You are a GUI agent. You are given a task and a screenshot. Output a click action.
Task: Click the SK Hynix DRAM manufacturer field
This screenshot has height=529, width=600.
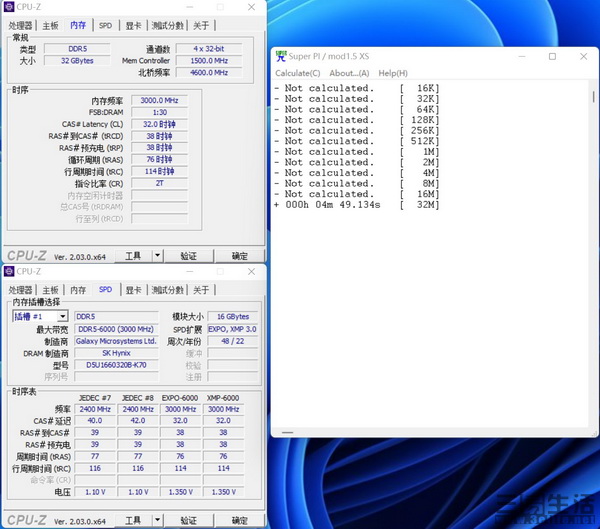[x=116, y=353]
